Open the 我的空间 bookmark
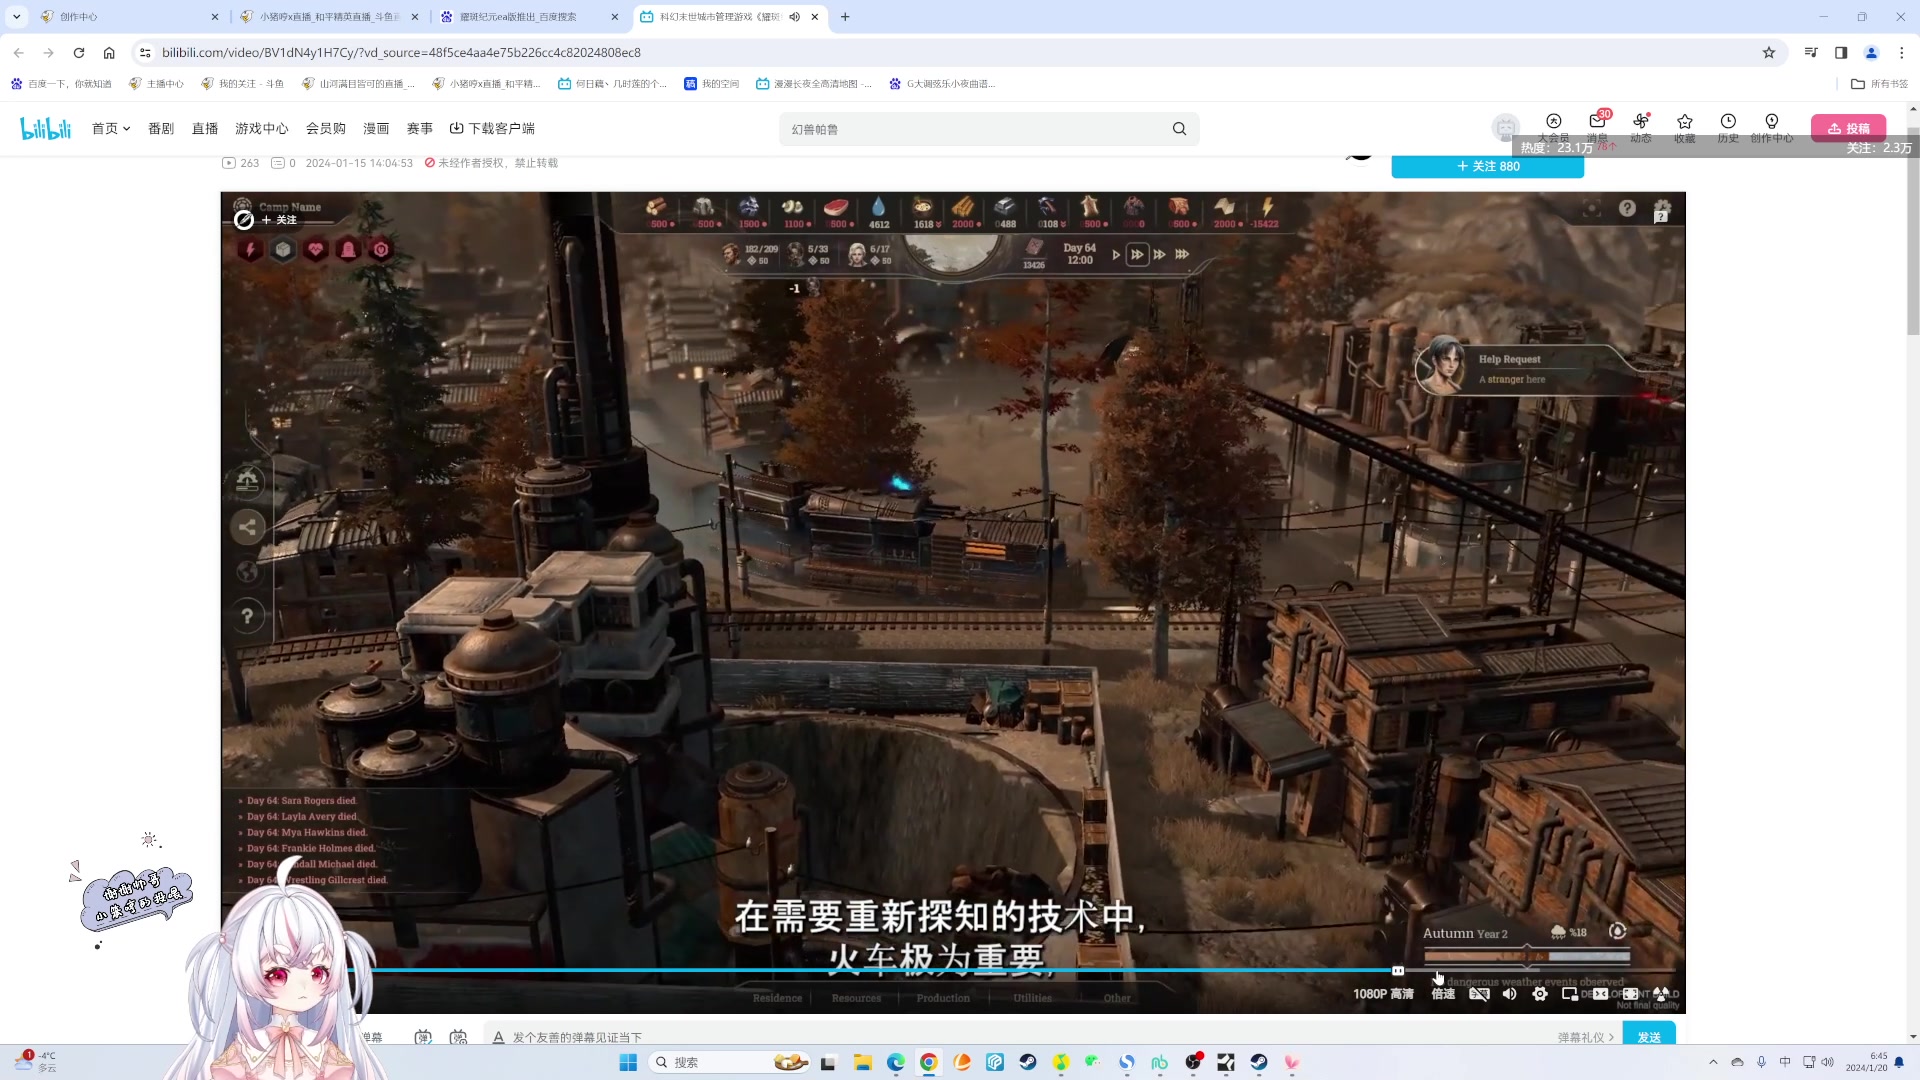The width and height of the screenshot is (1920, 1080). tap(712, 84)
